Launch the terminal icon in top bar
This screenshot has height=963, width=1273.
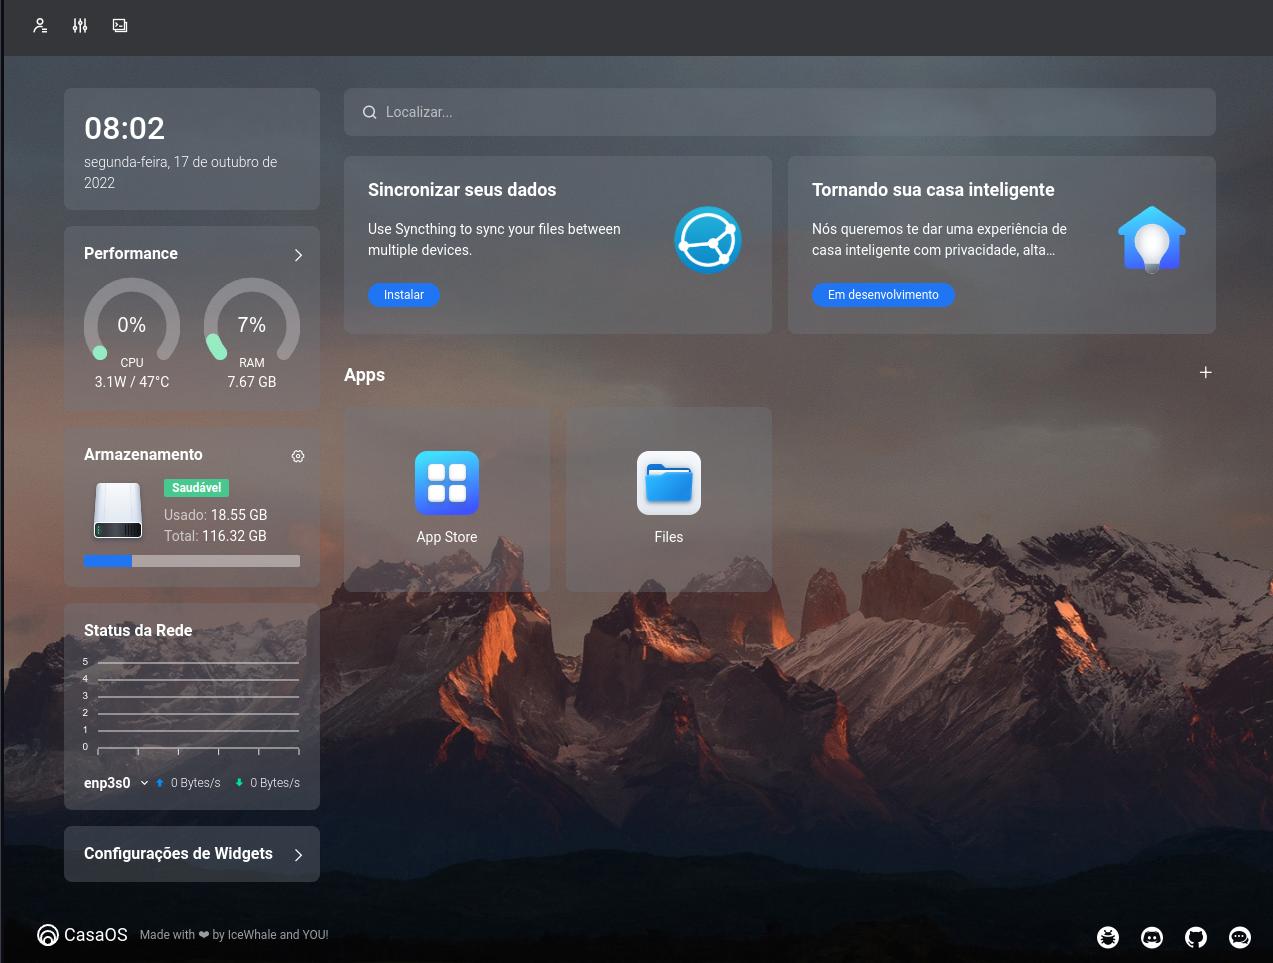(120, 26)
